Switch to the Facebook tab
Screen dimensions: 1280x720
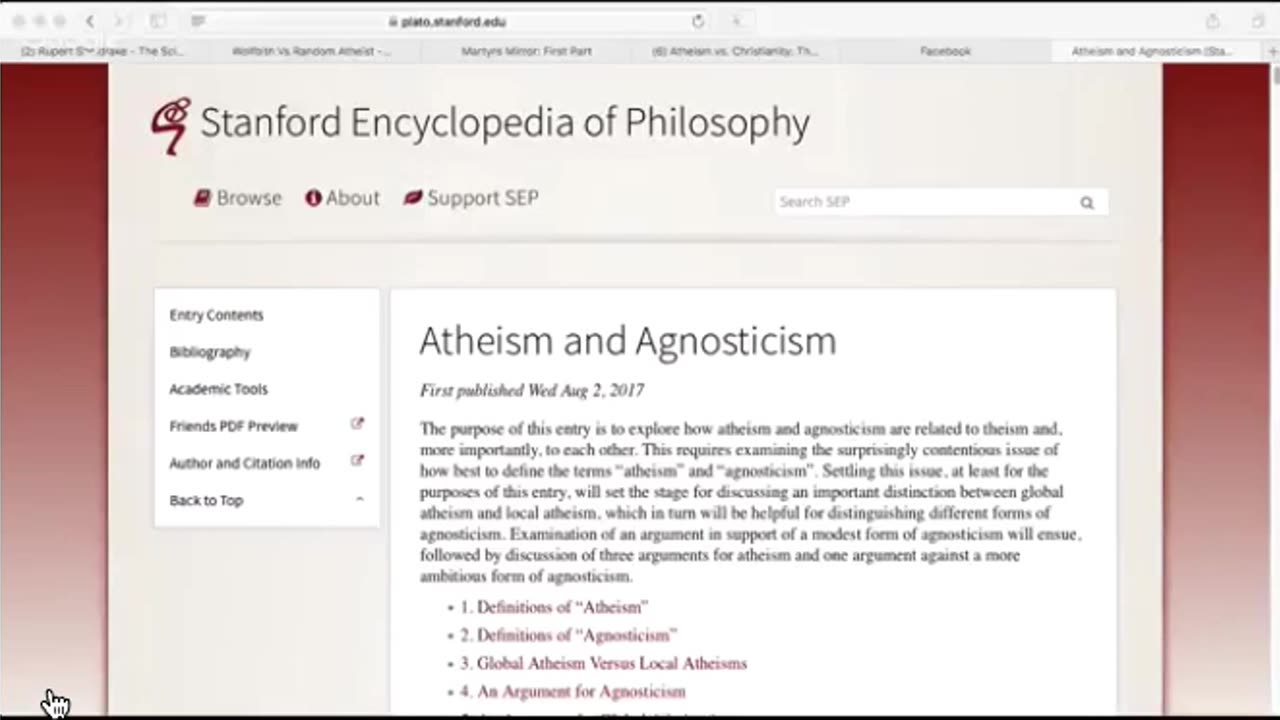coord(945,51)
